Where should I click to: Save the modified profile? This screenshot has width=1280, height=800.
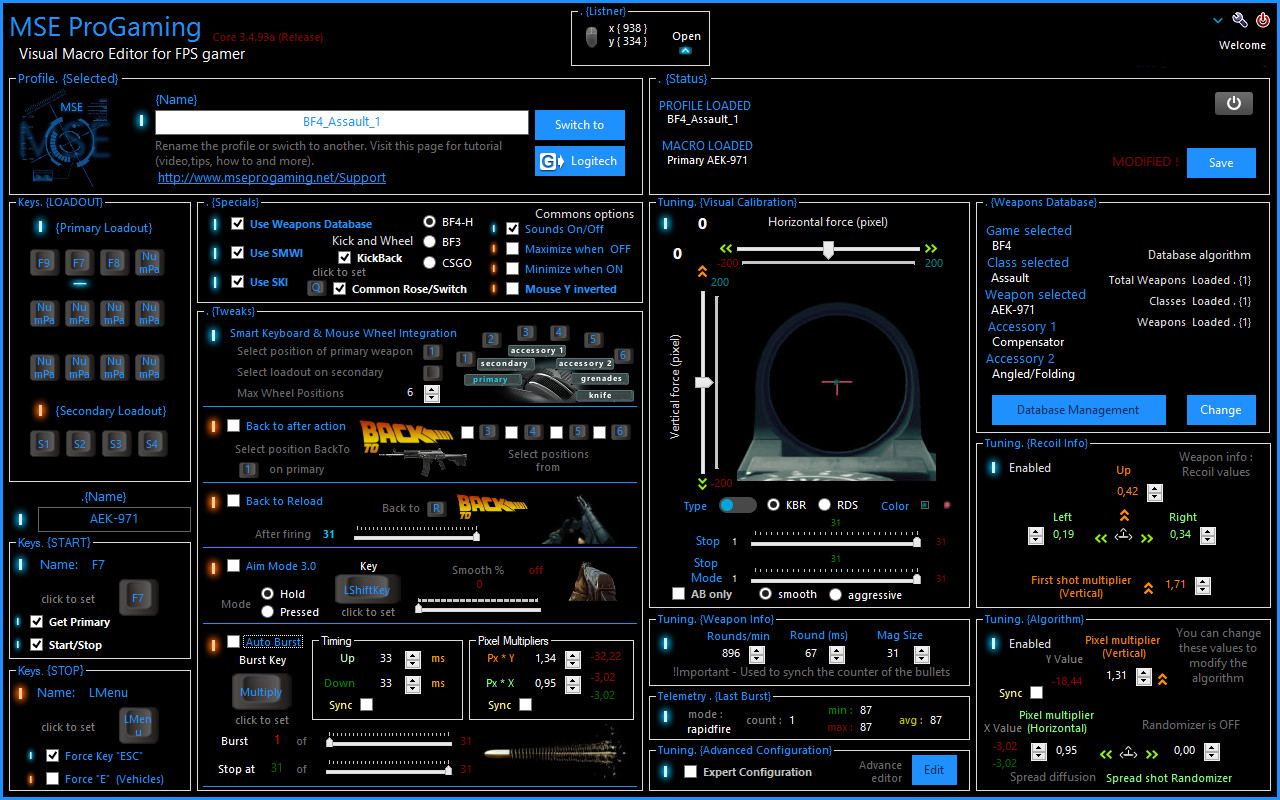coord(1221,163)
